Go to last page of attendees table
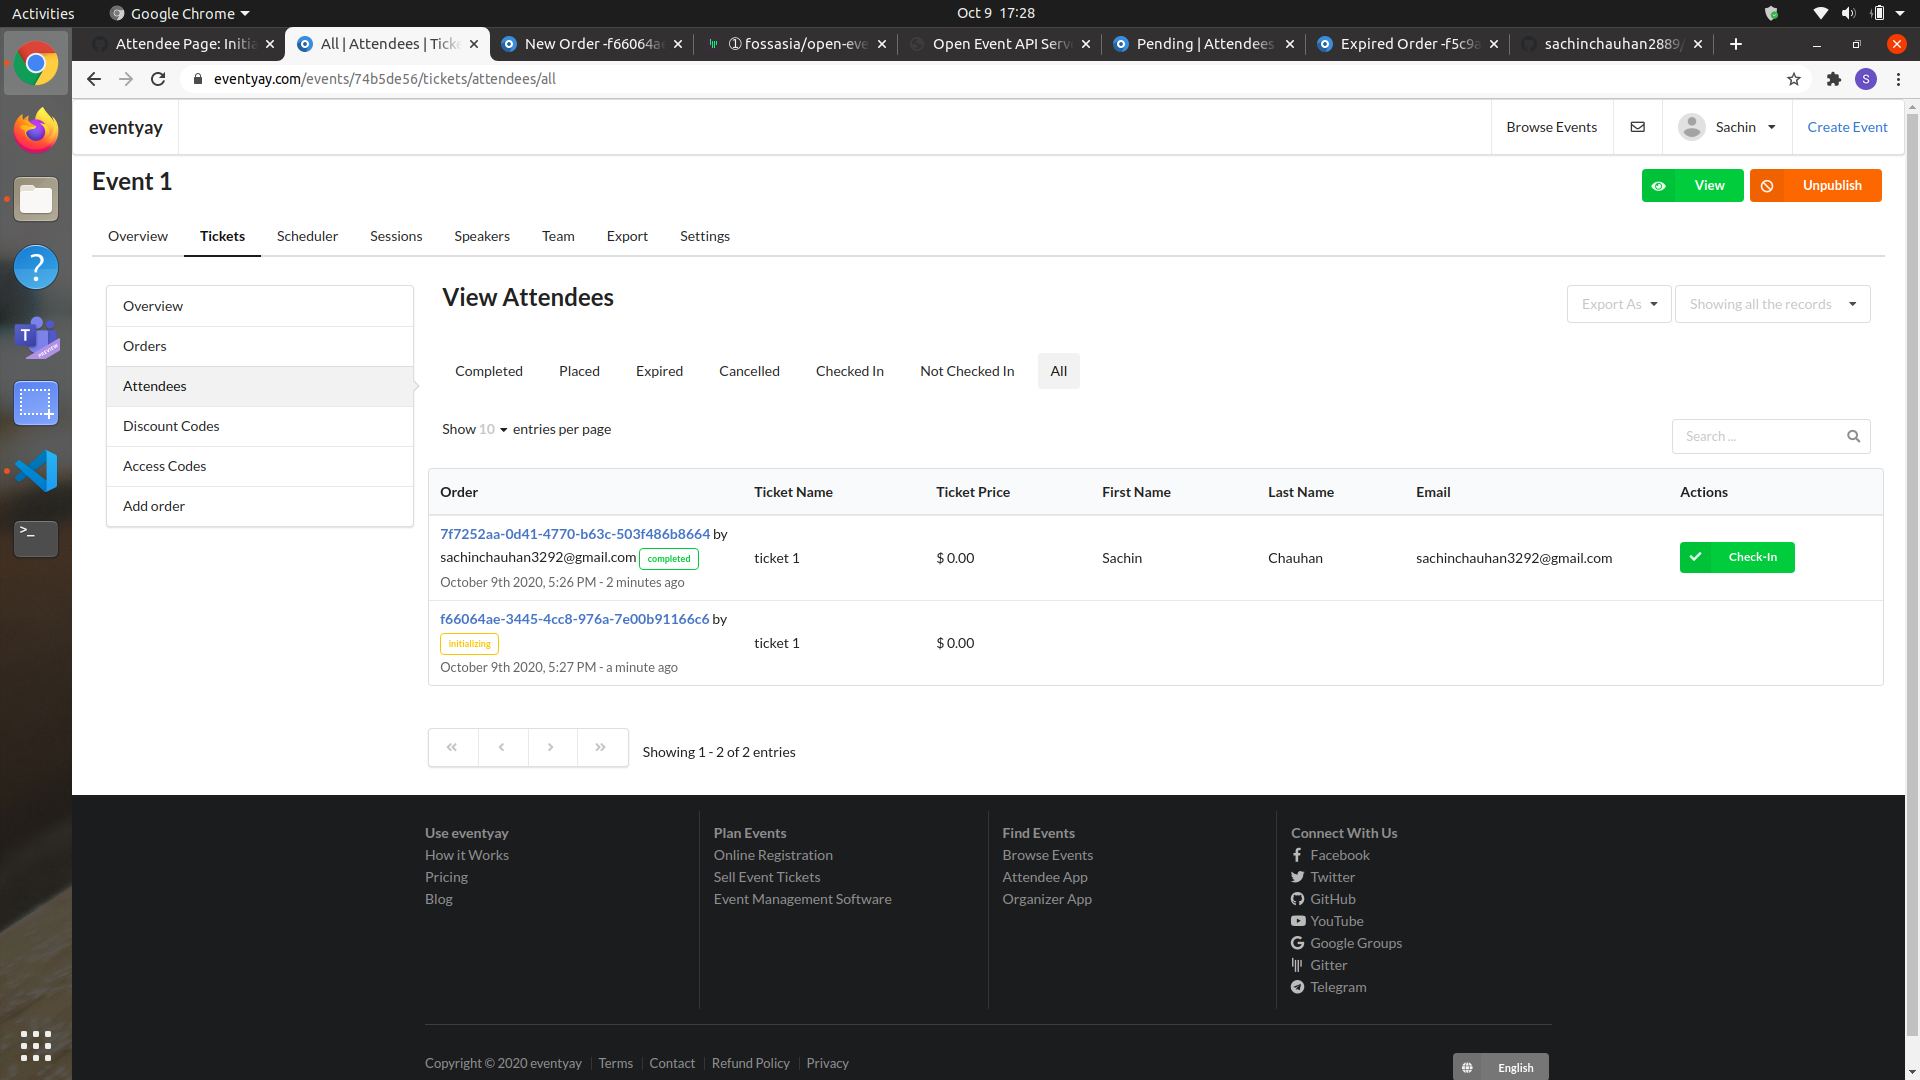Viewport: 1920px width, 1080px height. 601,747
